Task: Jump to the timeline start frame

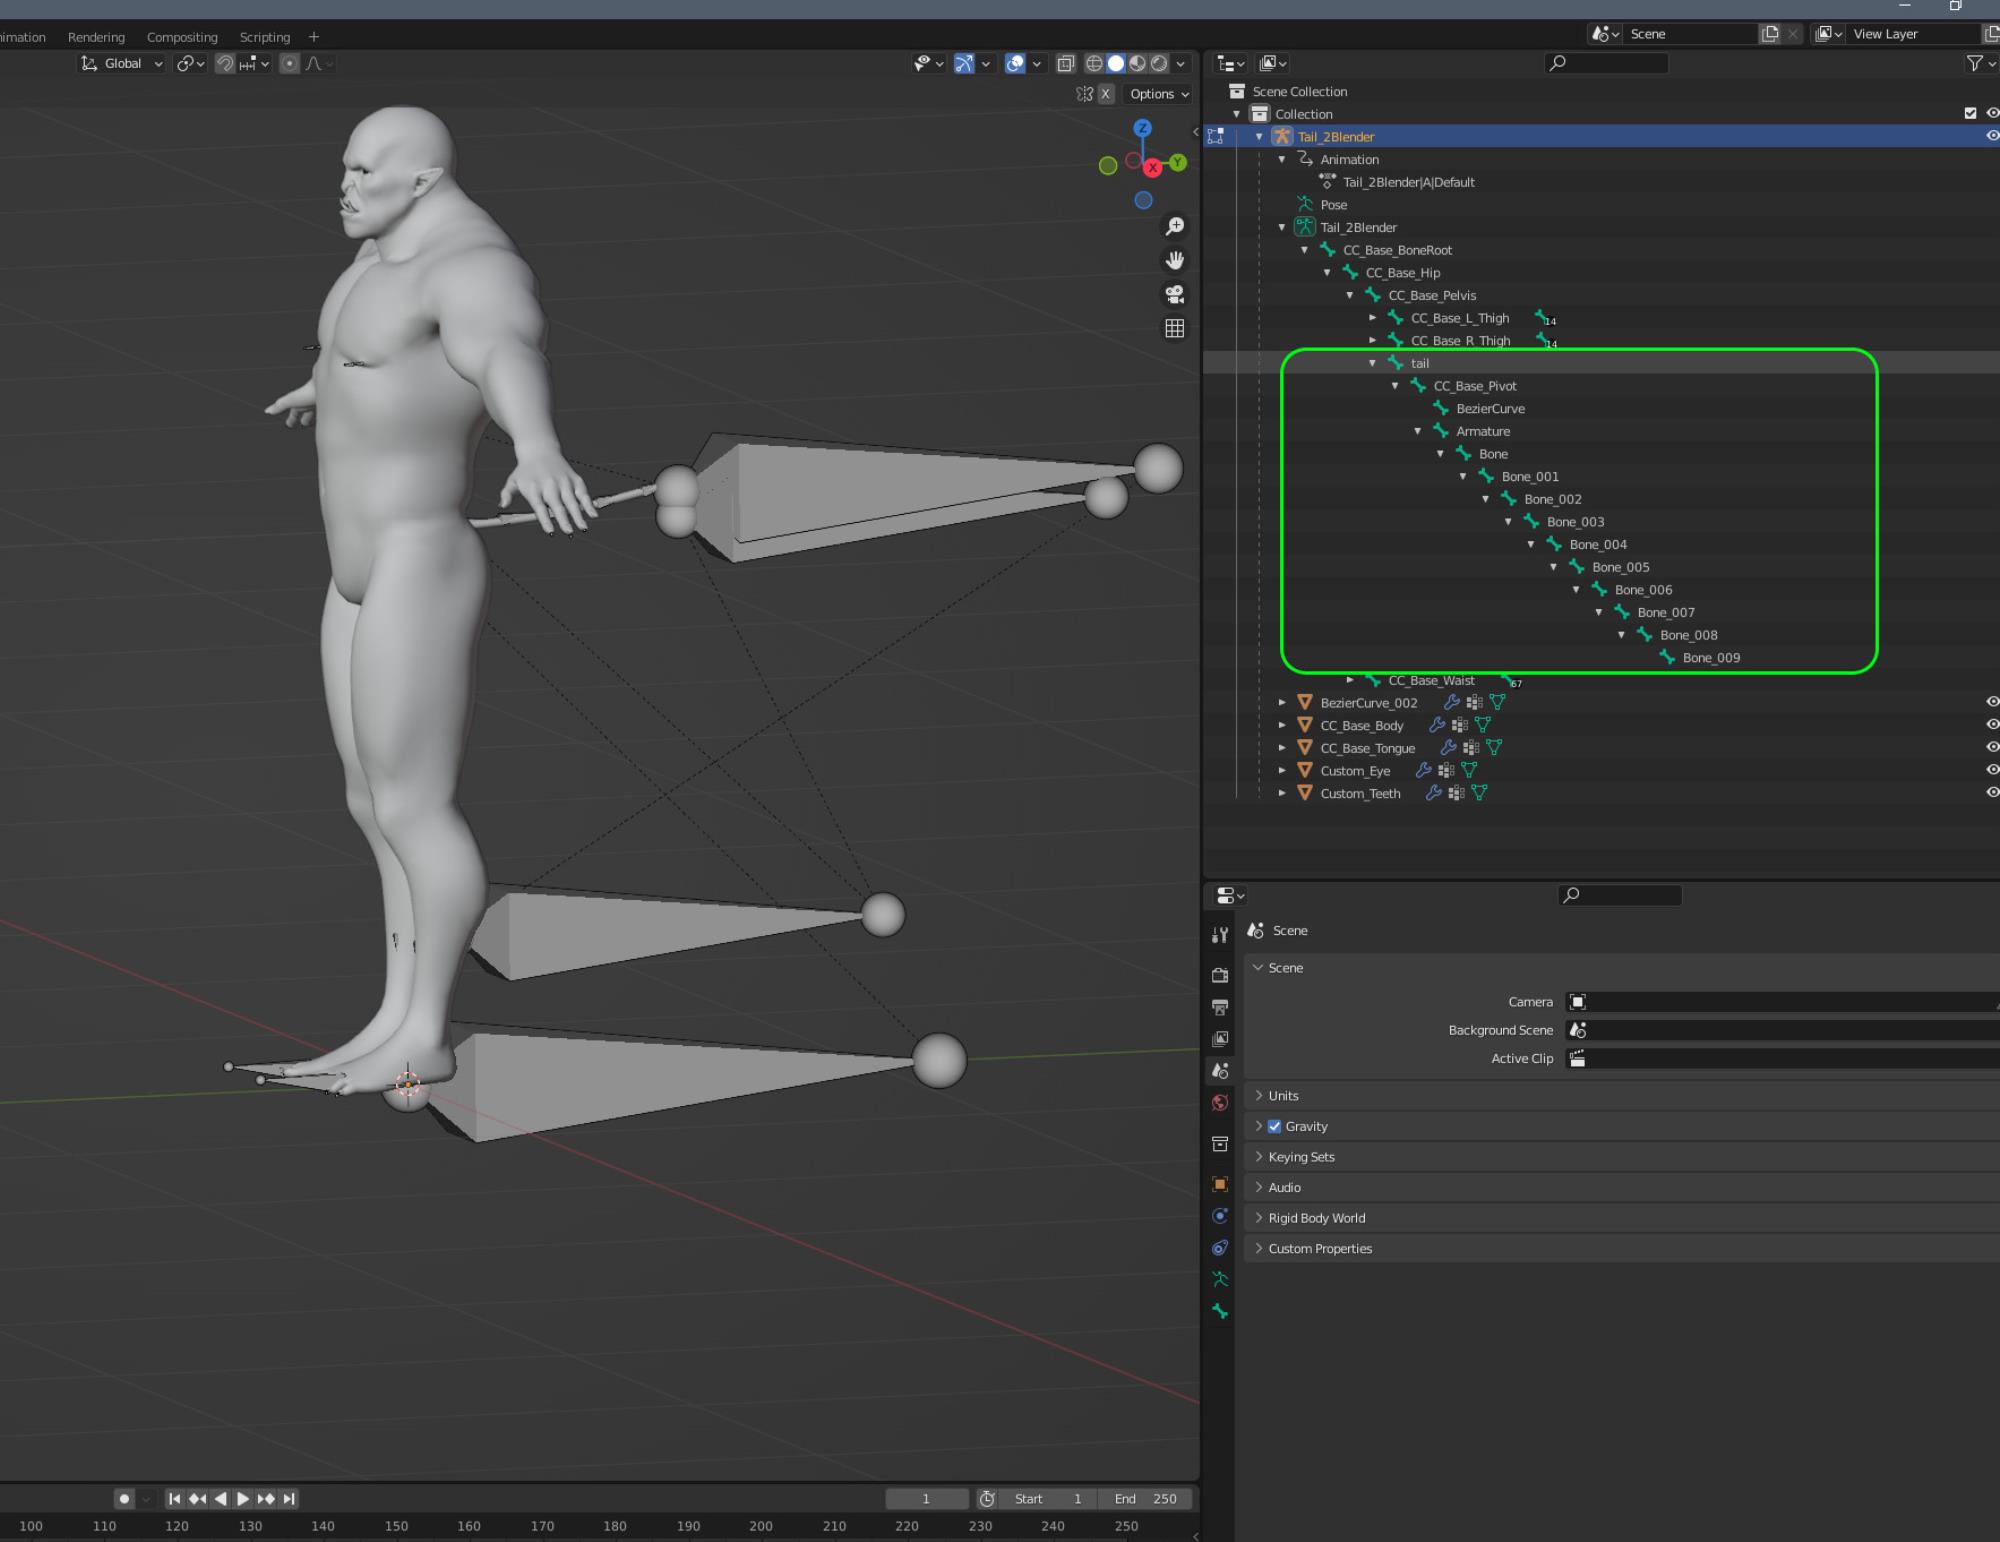Action: click(x=175, y=1499)
